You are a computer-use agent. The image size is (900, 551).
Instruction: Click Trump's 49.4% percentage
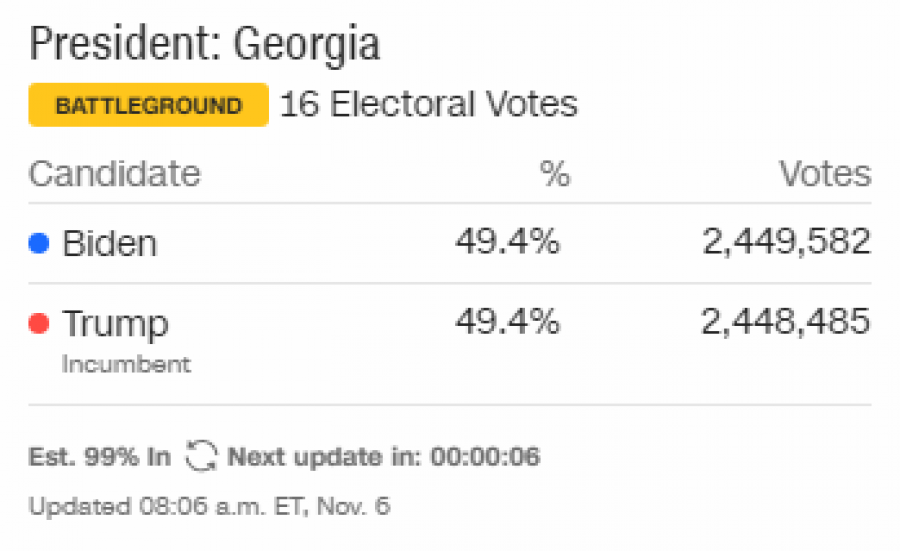point(507,321)
